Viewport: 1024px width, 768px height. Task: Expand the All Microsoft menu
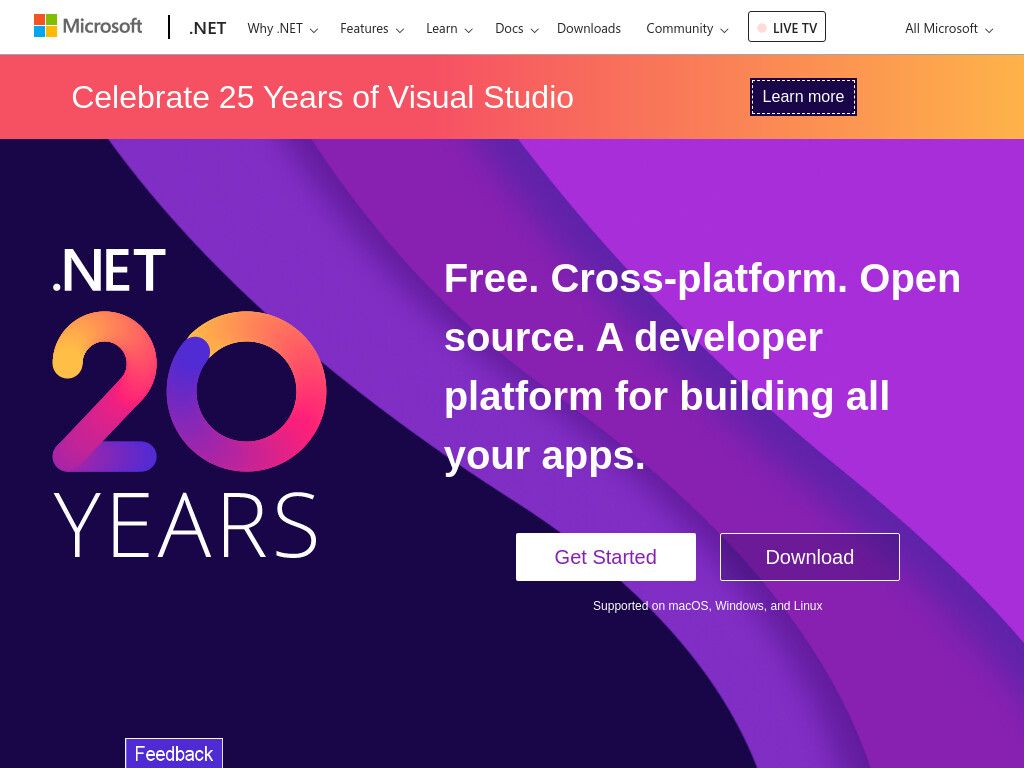tap(948, 29)
